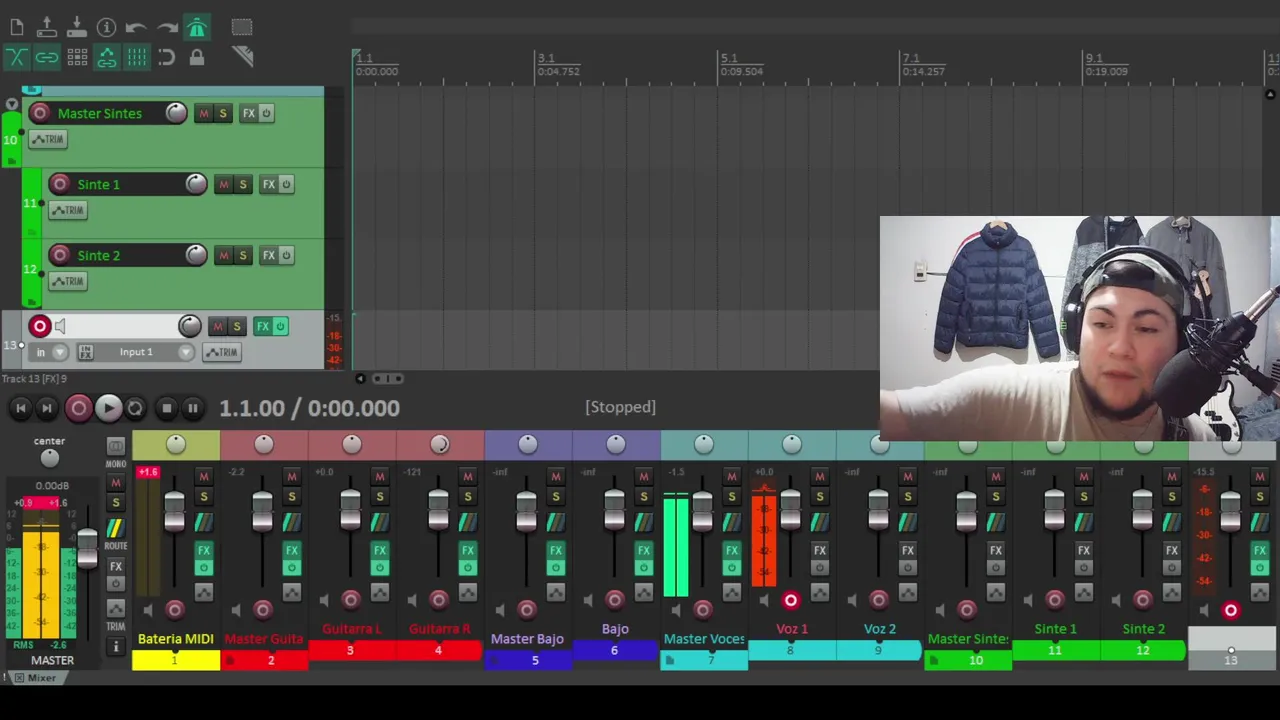Start playback with the Play button
The width and height of the screenshot is (1280, 720).
coord(108,408)
